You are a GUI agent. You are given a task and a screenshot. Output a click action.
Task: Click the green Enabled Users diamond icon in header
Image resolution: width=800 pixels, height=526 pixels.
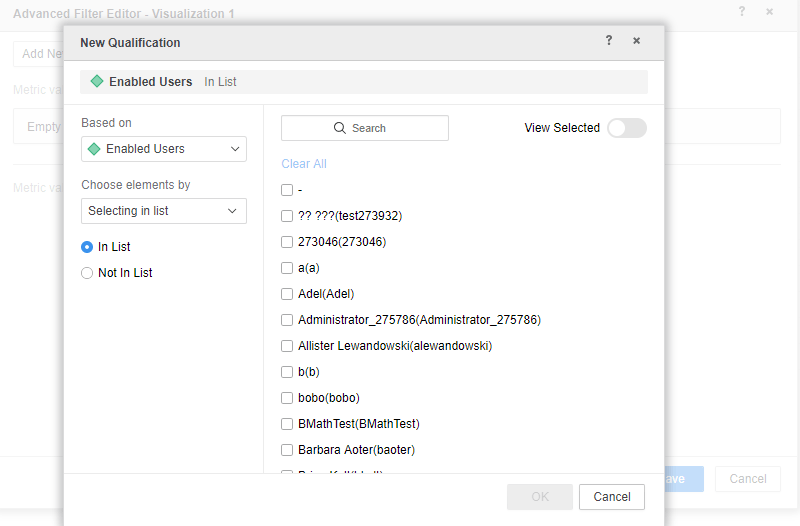[x=97, y=82]
